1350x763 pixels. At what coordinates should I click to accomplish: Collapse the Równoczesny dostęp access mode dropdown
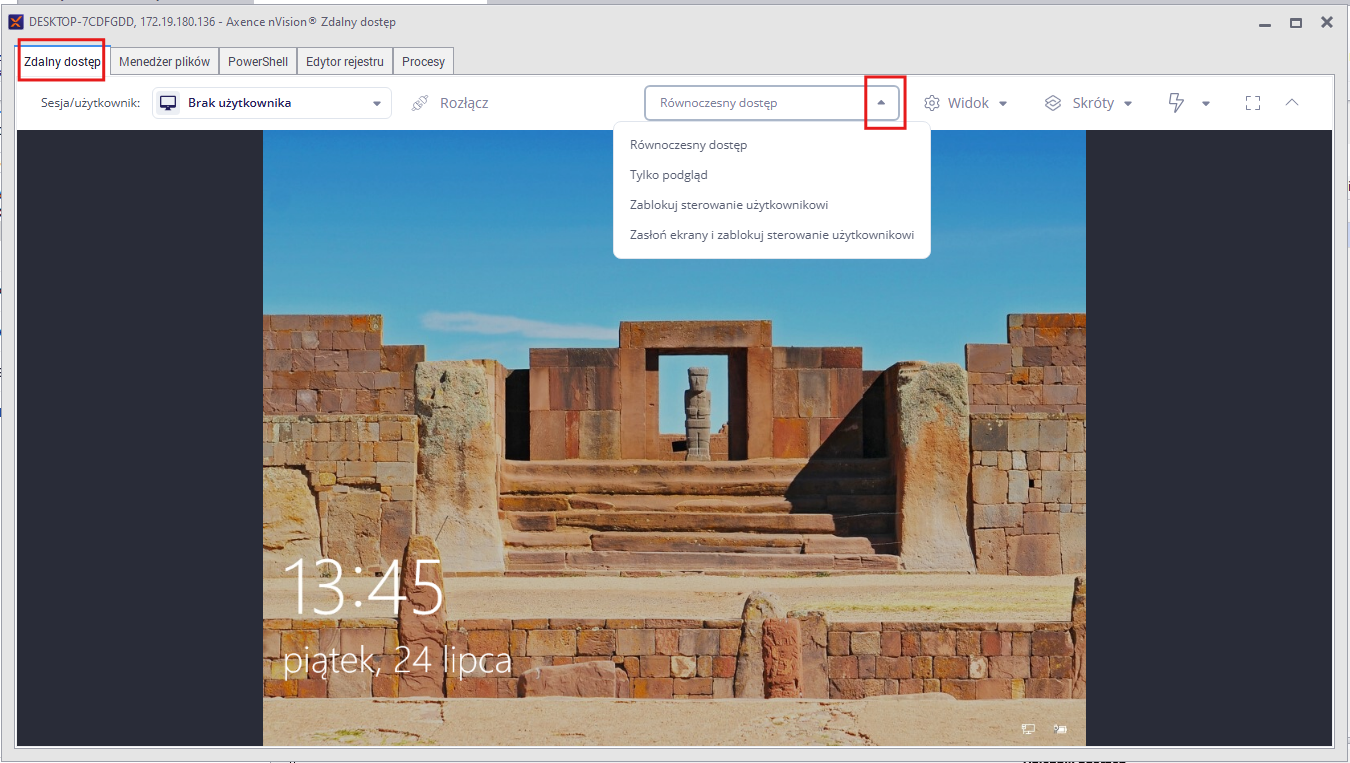click(881, 103)
